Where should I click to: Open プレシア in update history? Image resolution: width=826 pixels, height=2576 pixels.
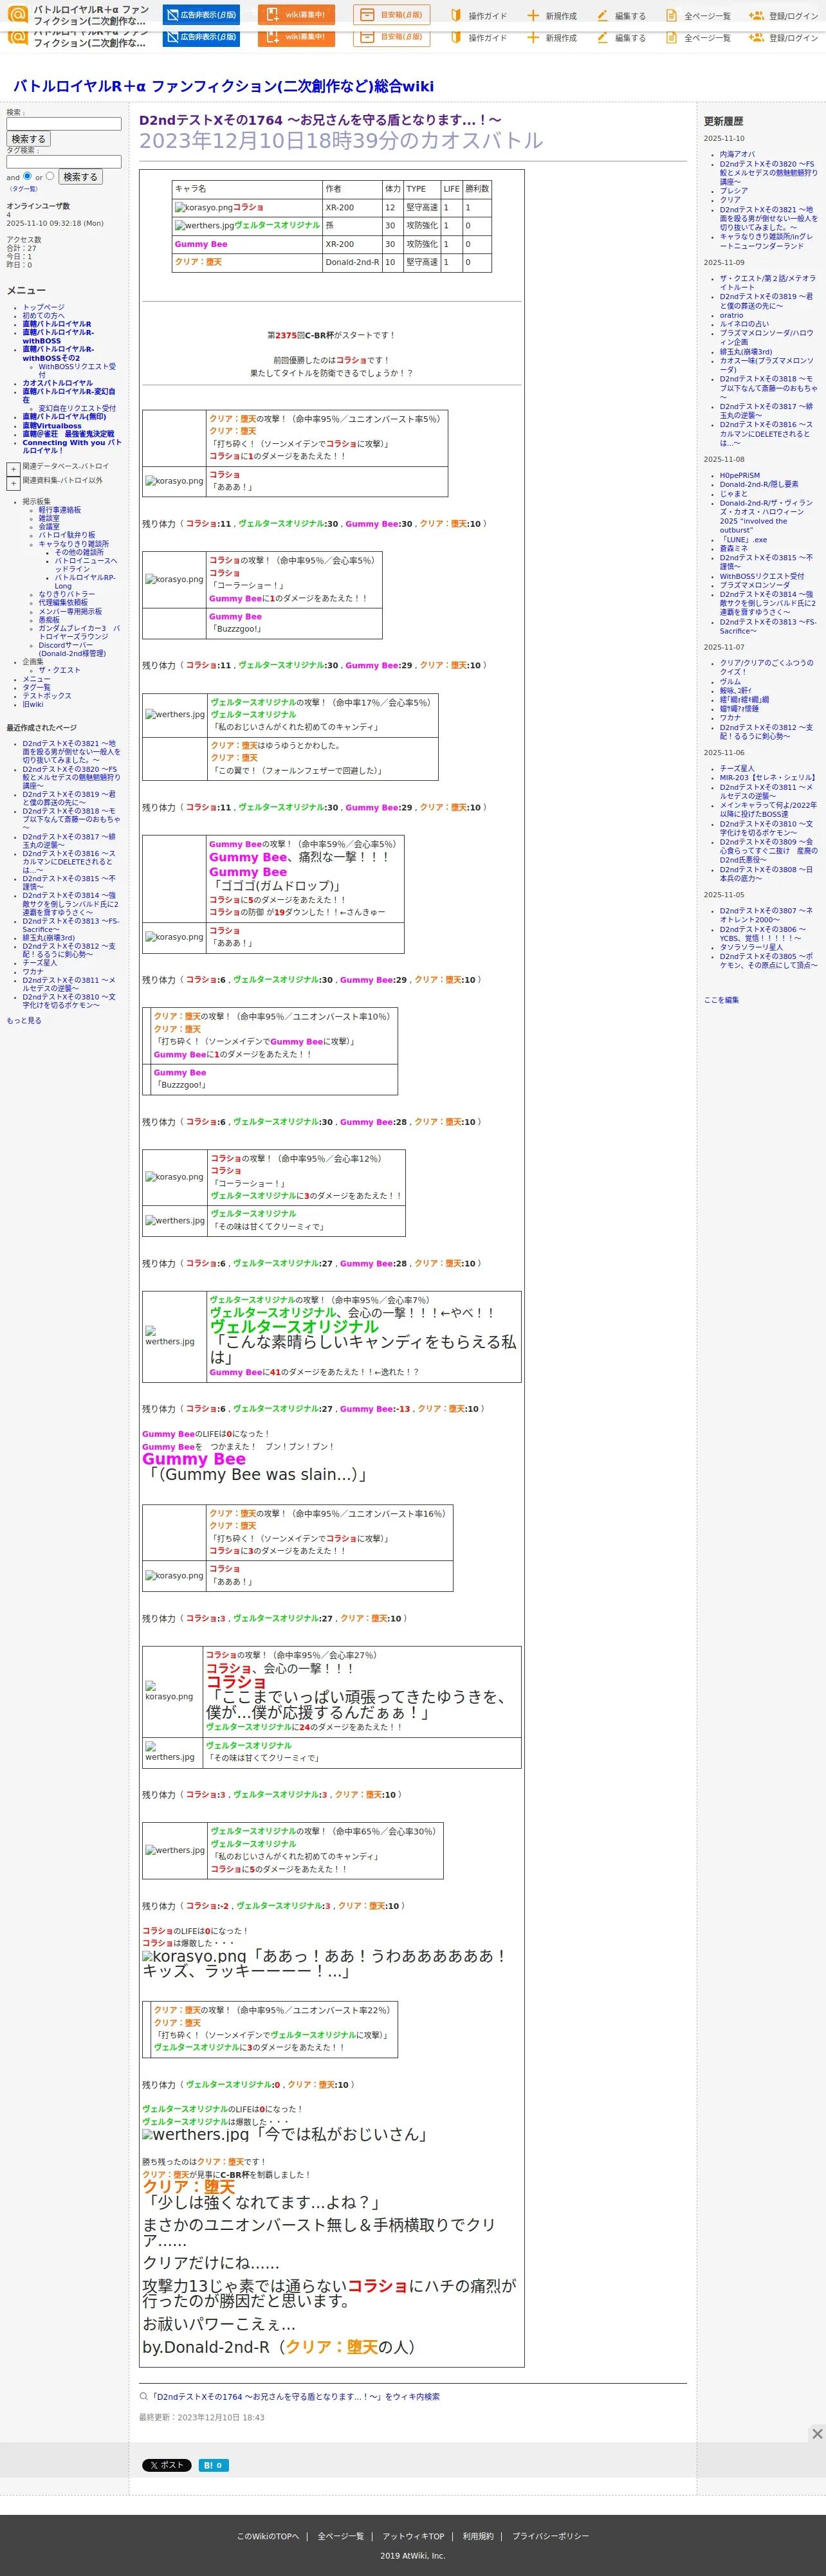(x=734, y=191)
